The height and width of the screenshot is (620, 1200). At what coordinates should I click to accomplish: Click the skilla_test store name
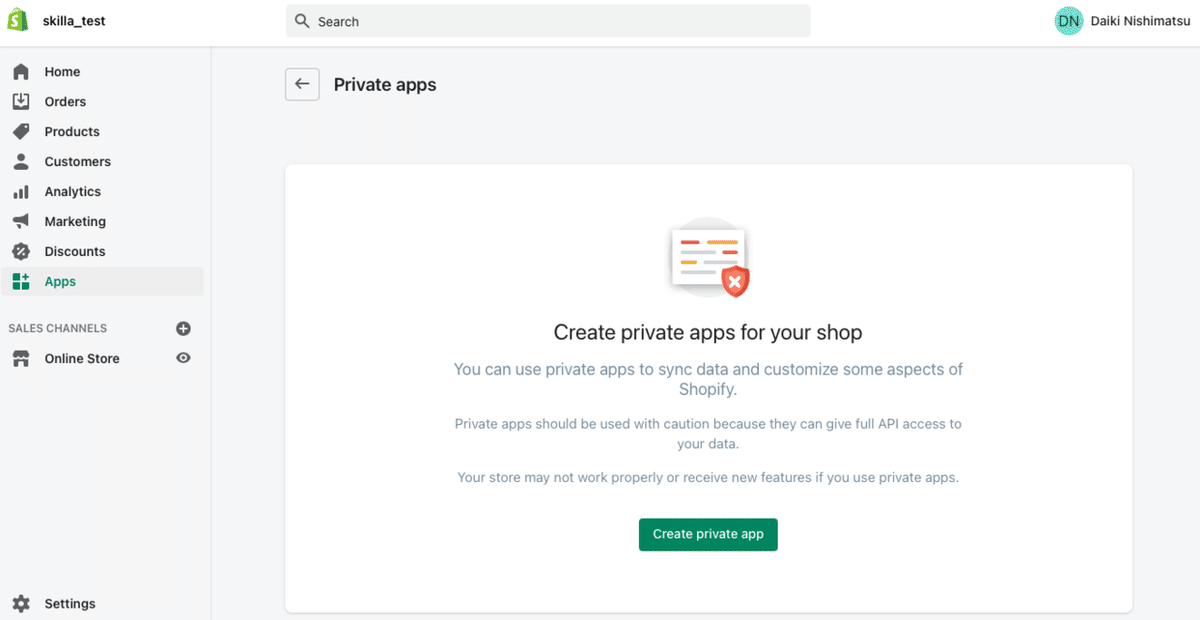74,21
